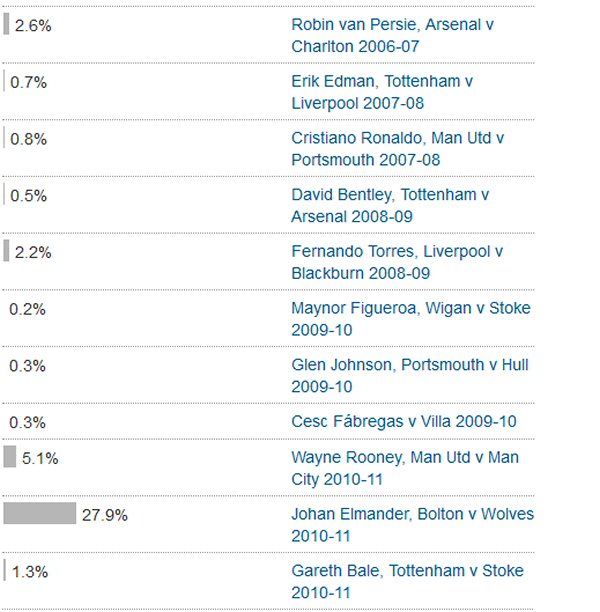Screen dimensions: 600x612
Task: Click Wayne Rooney Man Utd v Man City link
Action: coord(405,468)
